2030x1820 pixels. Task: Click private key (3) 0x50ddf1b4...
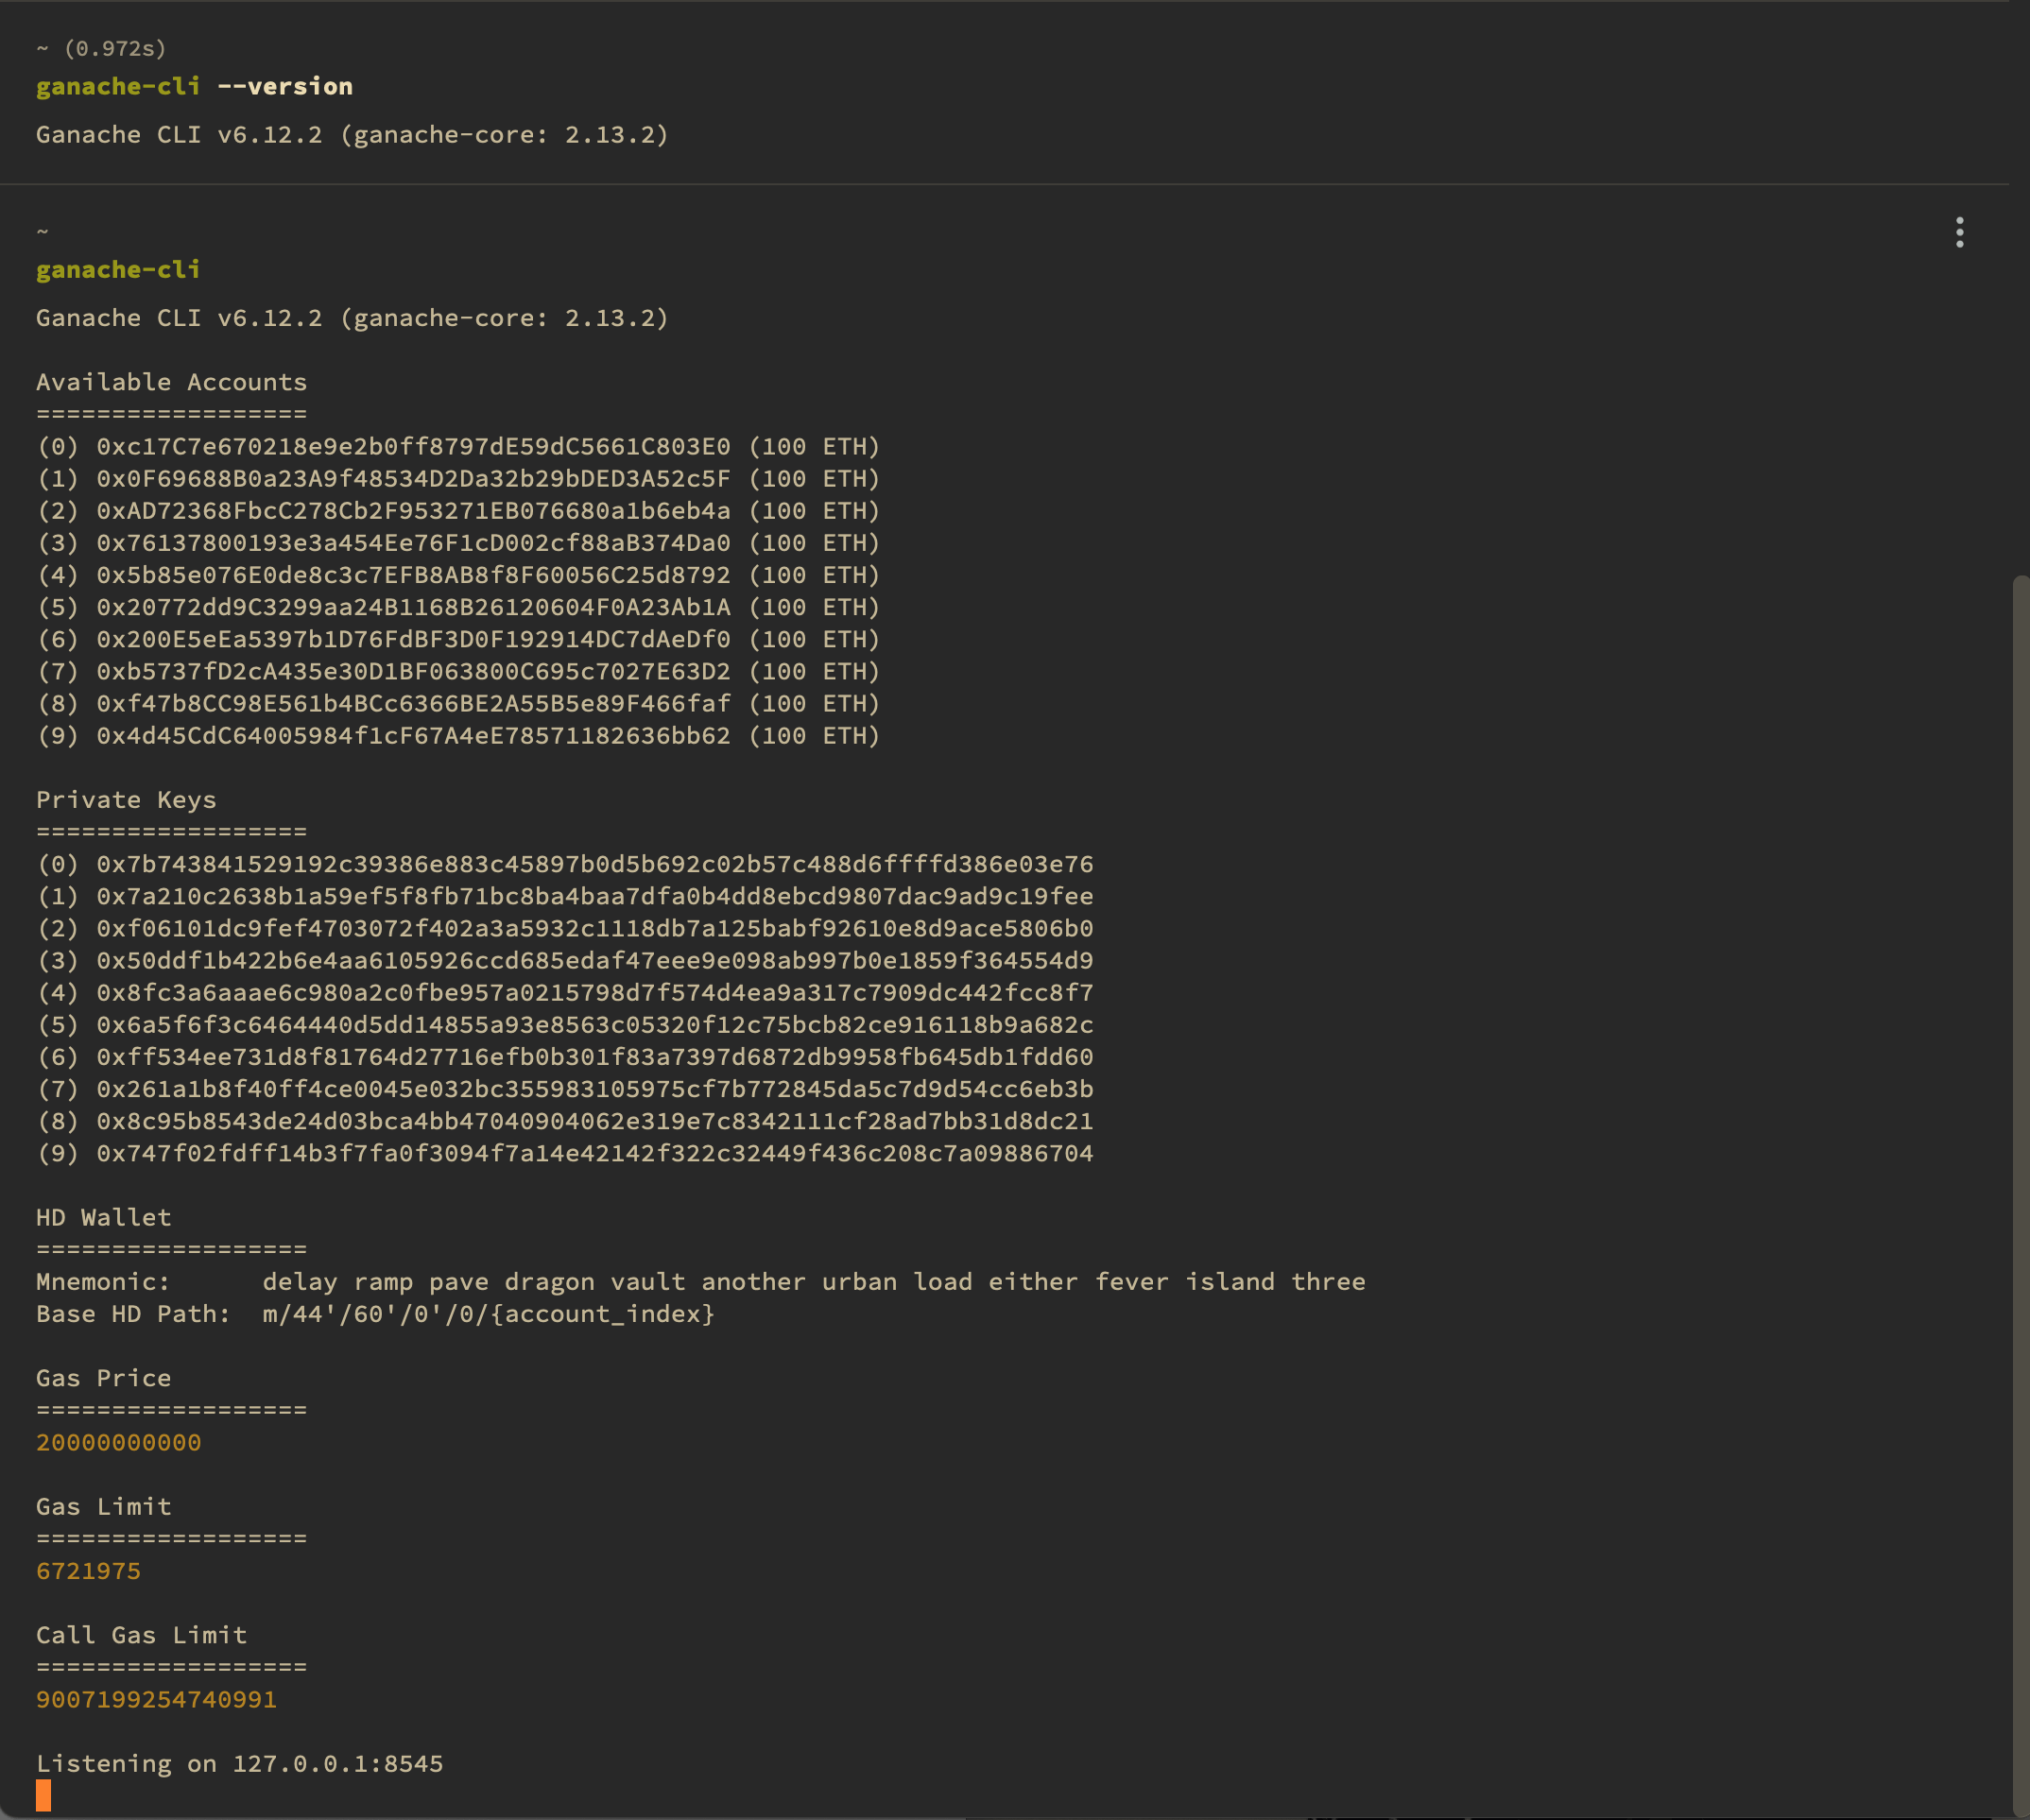pyautogui.click(x=595, y=961)
